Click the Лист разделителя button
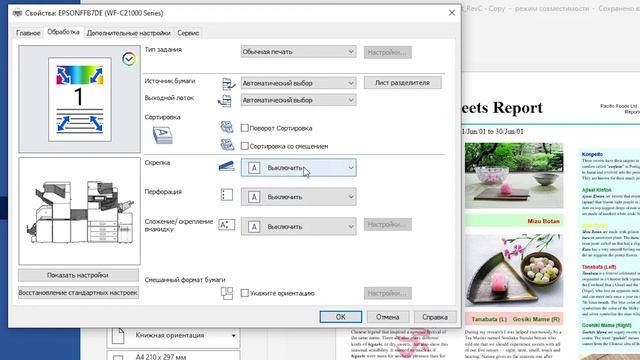Screen dimensions: 640x360 (402, 82)
